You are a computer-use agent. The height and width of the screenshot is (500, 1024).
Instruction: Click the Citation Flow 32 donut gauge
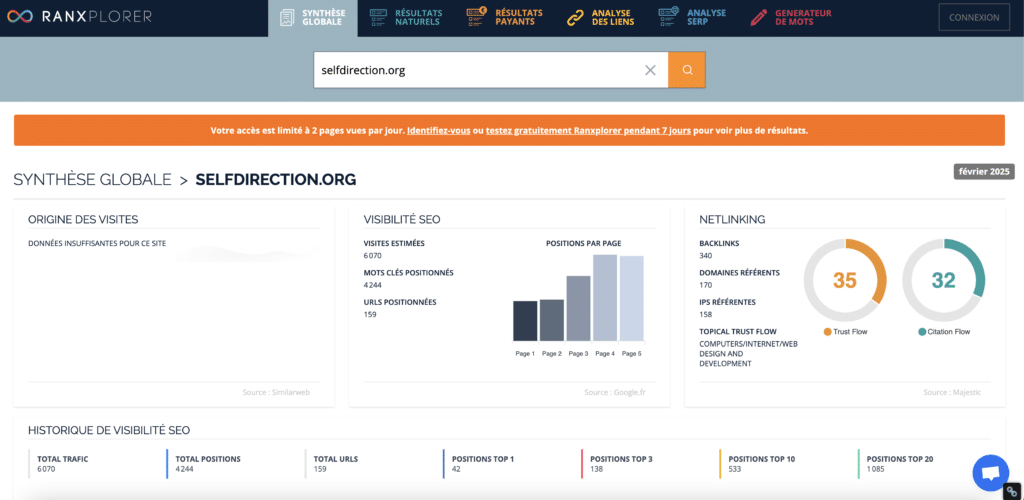coord(943,280)
